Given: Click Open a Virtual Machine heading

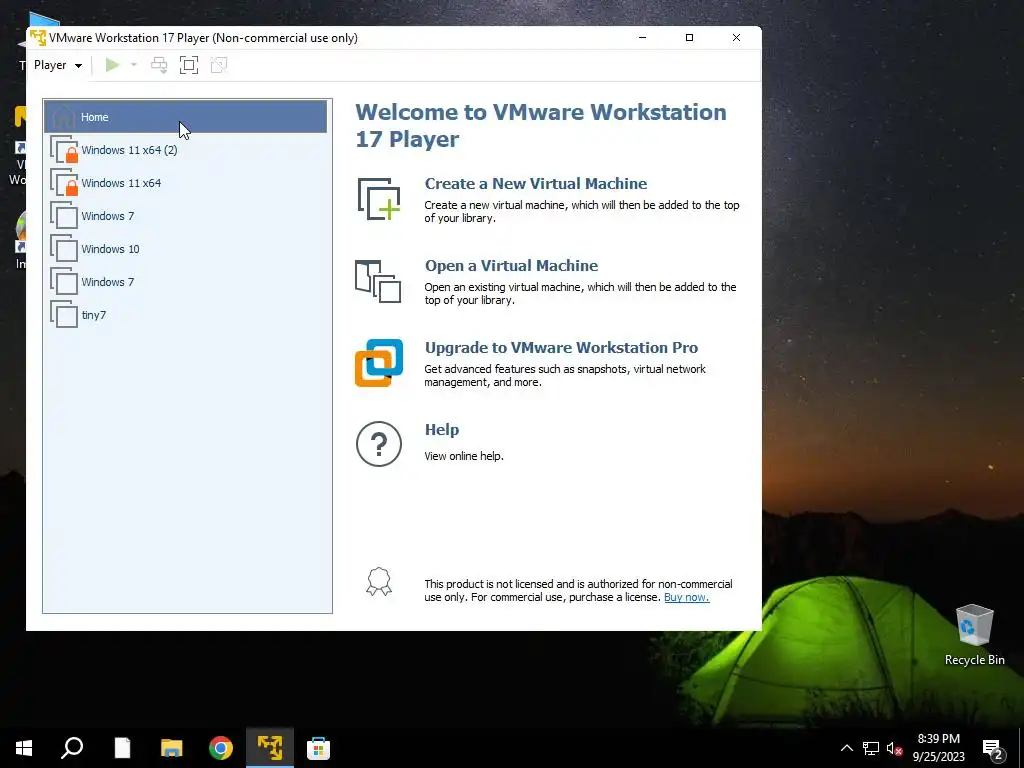Looking at the screenshot, I should pos(511,266).
